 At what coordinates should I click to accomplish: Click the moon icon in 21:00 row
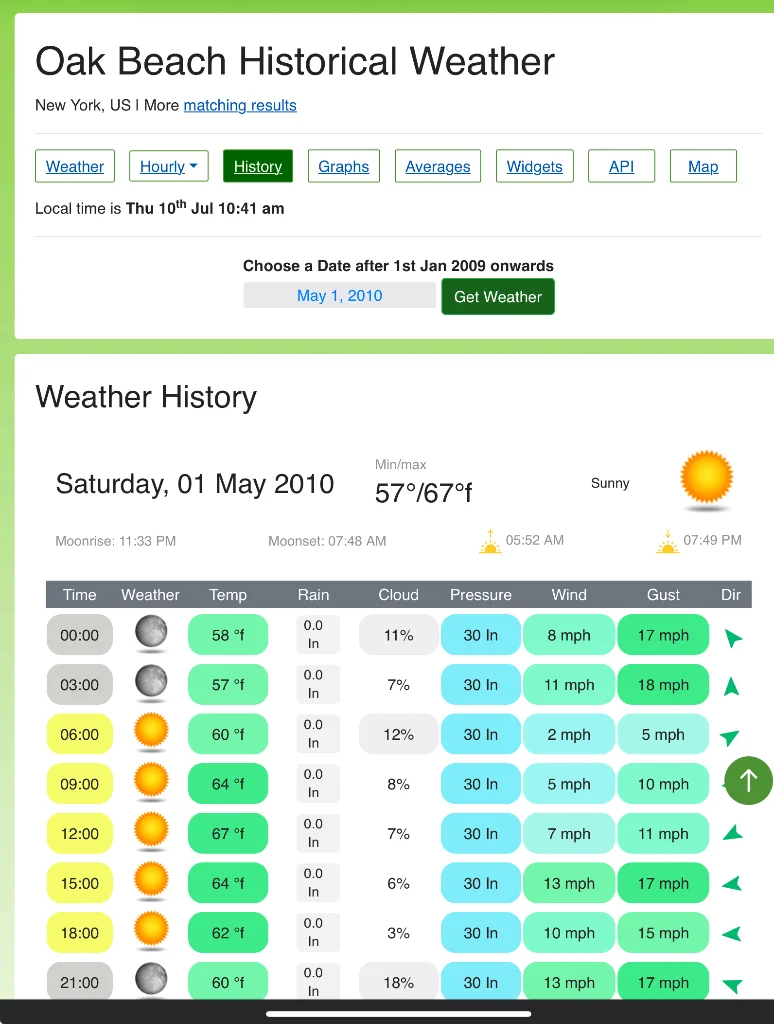tap(151, 980)
